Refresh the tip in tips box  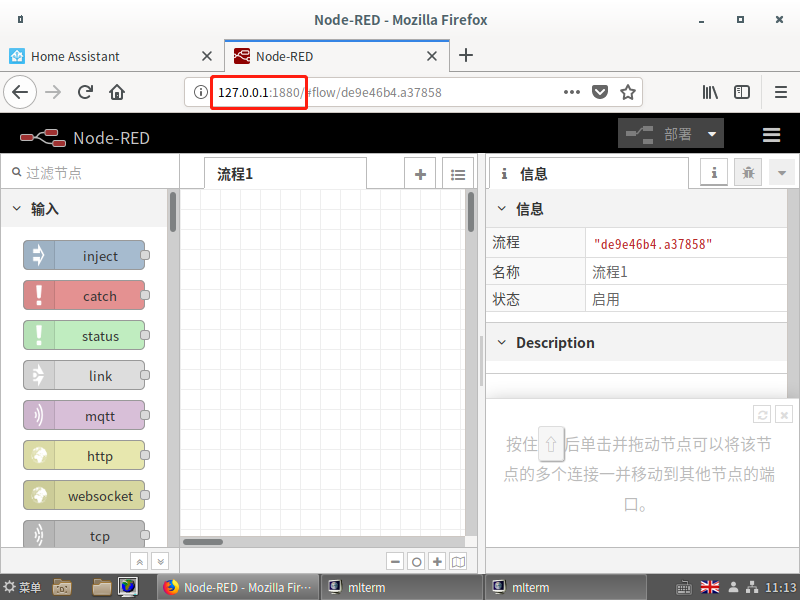(x=762, y=415)
